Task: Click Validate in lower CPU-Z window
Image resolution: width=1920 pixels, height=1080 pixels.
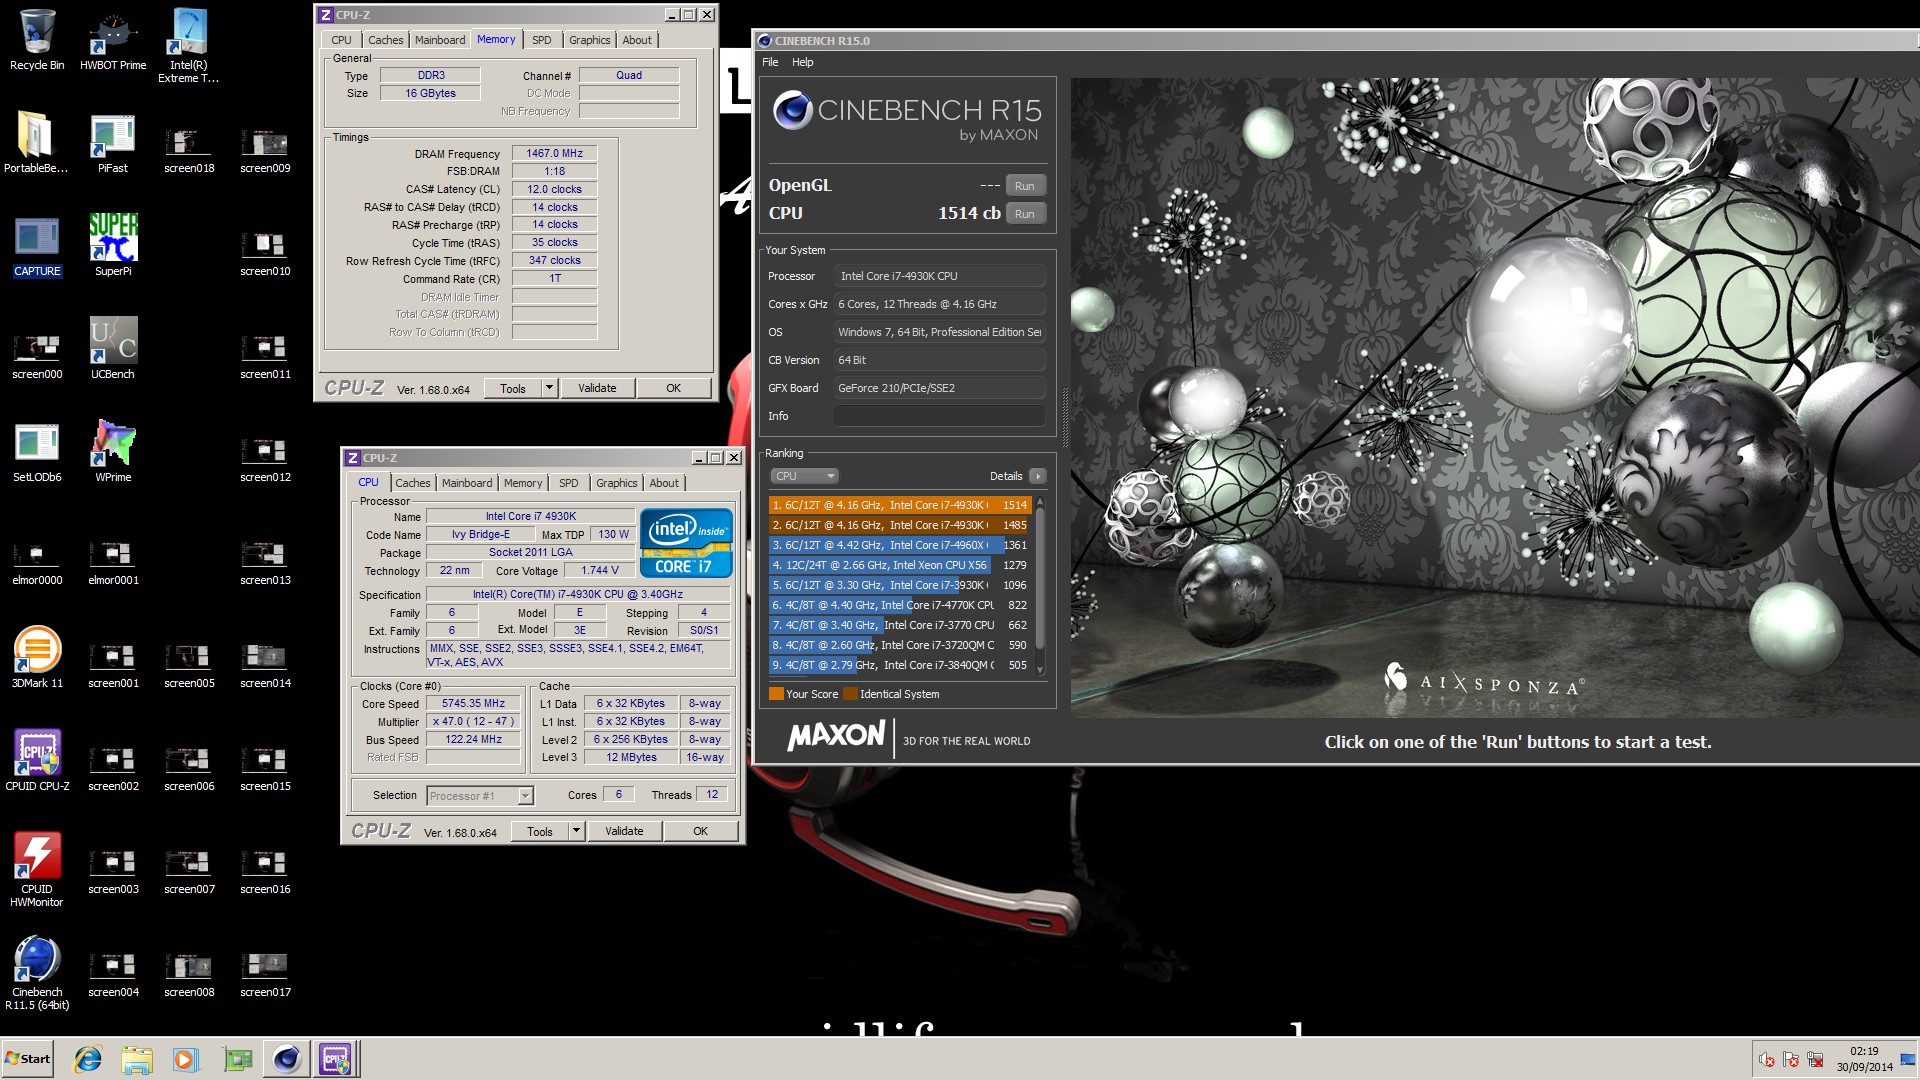Action: [624, 831]
